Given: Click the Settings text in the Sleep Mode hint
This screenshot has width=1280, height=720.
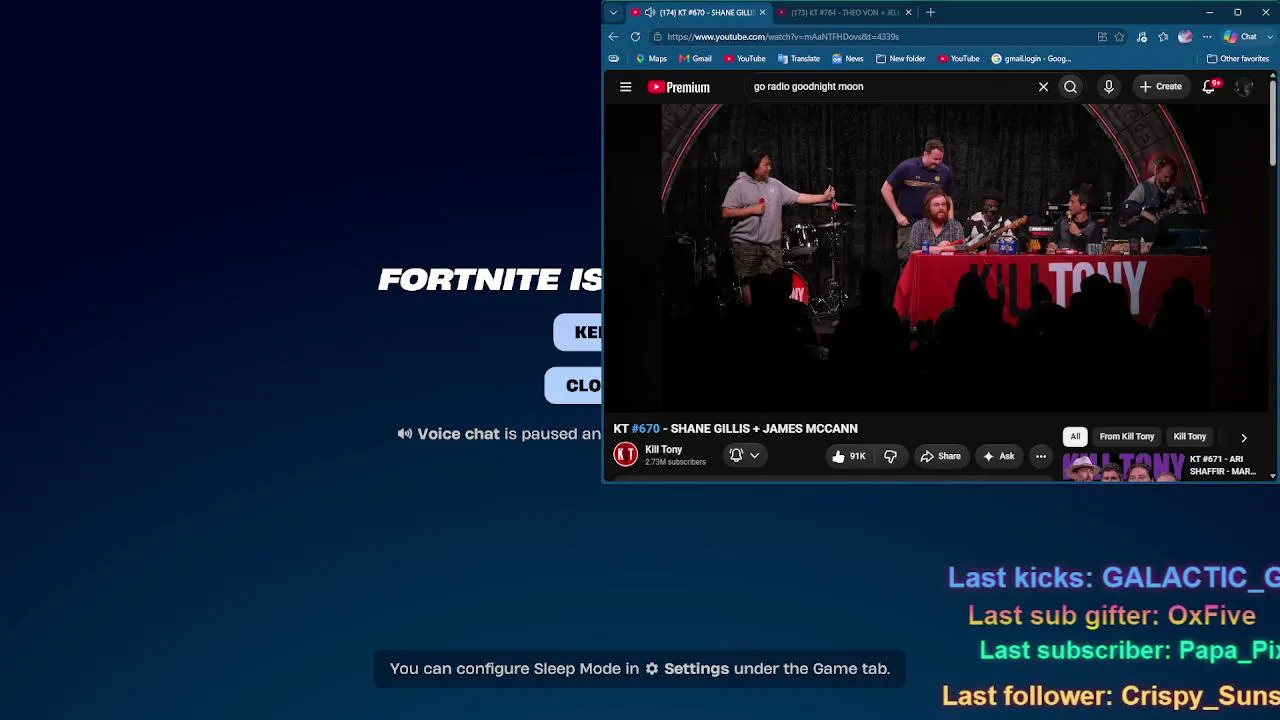Looking at the screenshot, I should click(x=696, y=669).
